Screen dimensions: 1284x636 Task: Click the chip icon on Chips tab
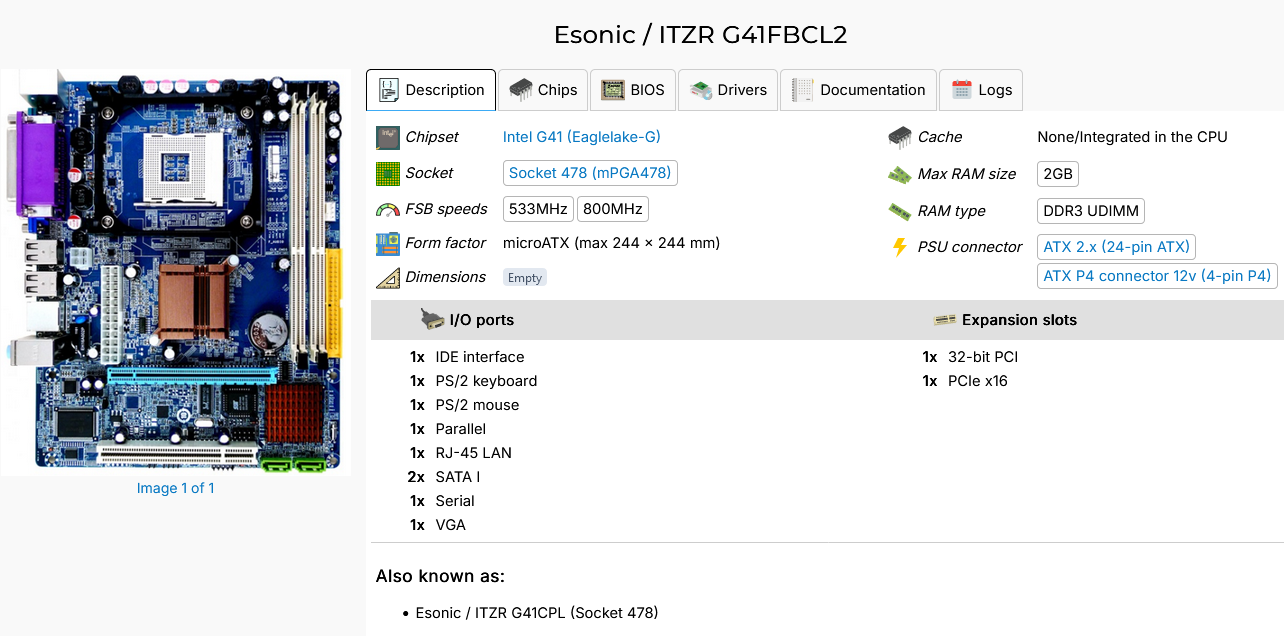pyautogui.click(x=521, y=90)
